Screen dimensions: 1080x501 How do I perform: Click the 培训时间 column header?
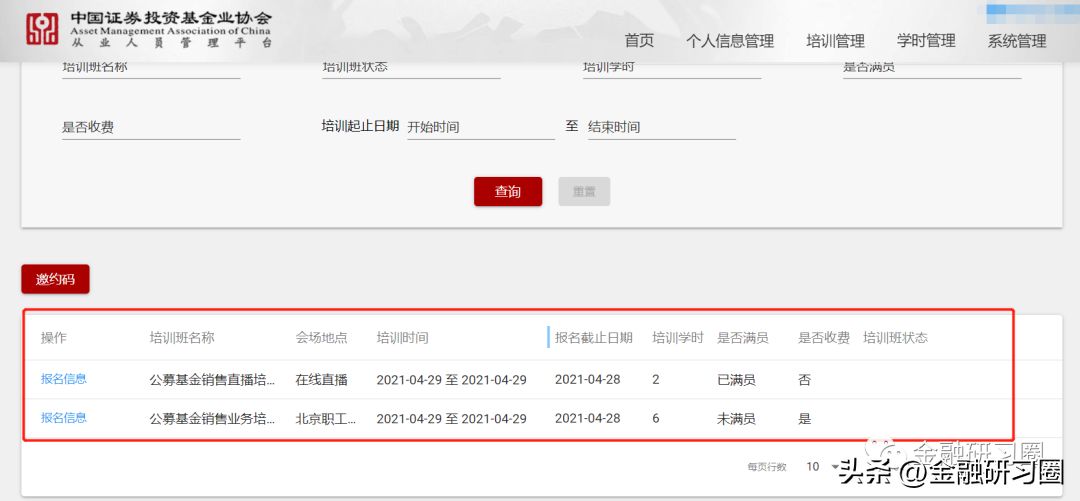tap(402, 338)
